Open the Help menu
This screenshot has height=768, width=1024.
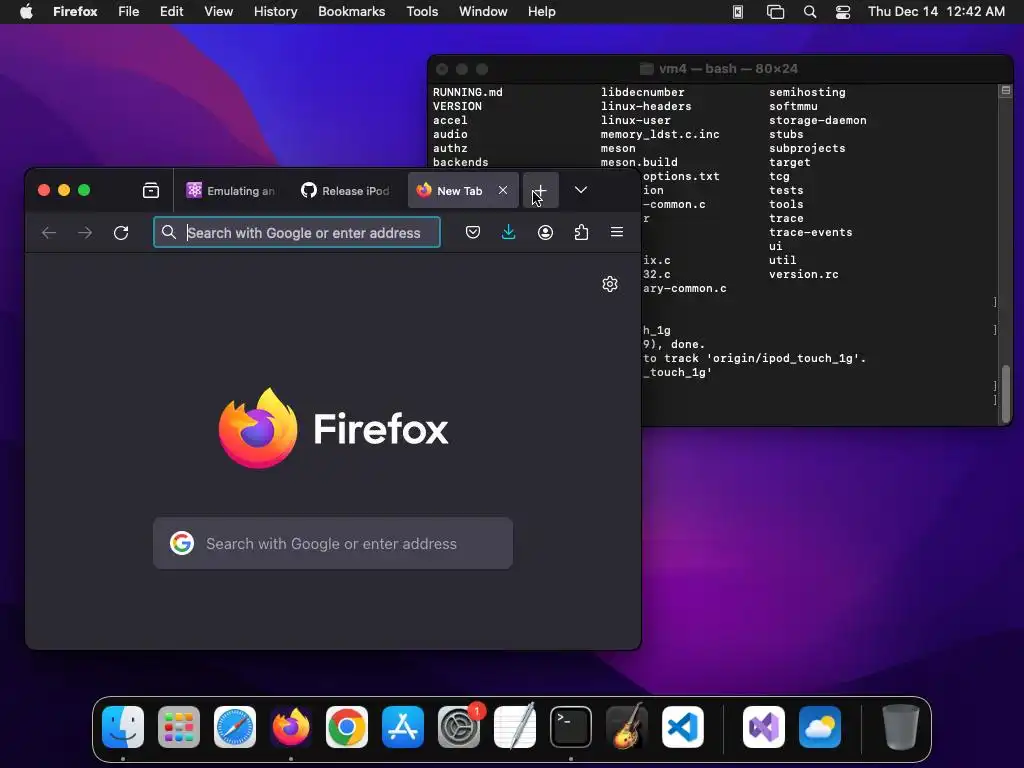(x=541, y=12)
